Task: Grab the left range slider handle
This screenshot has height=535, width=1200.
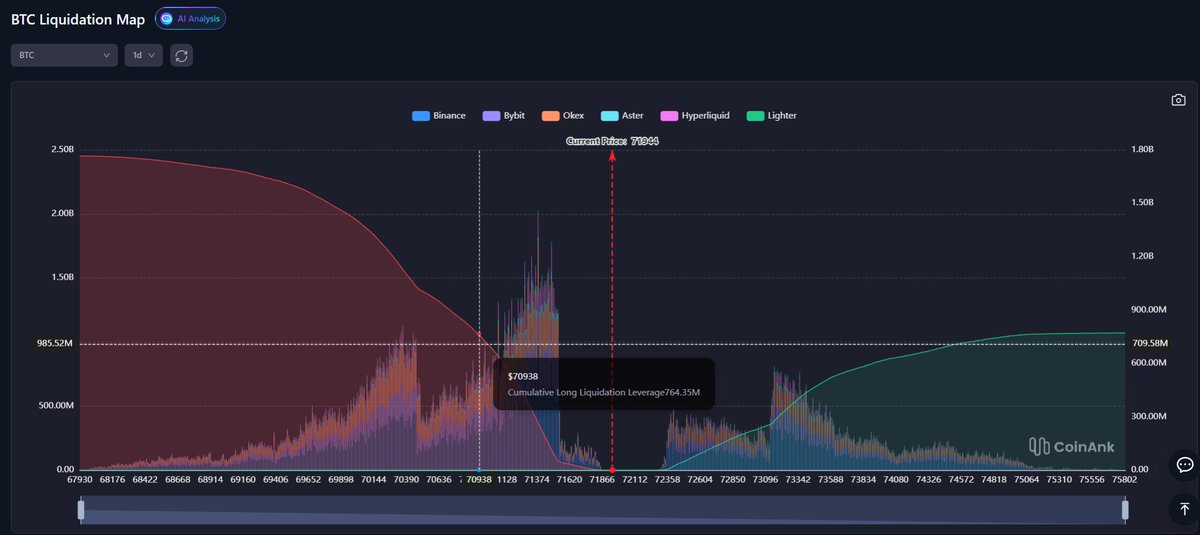Action: [x=81, y=510]
